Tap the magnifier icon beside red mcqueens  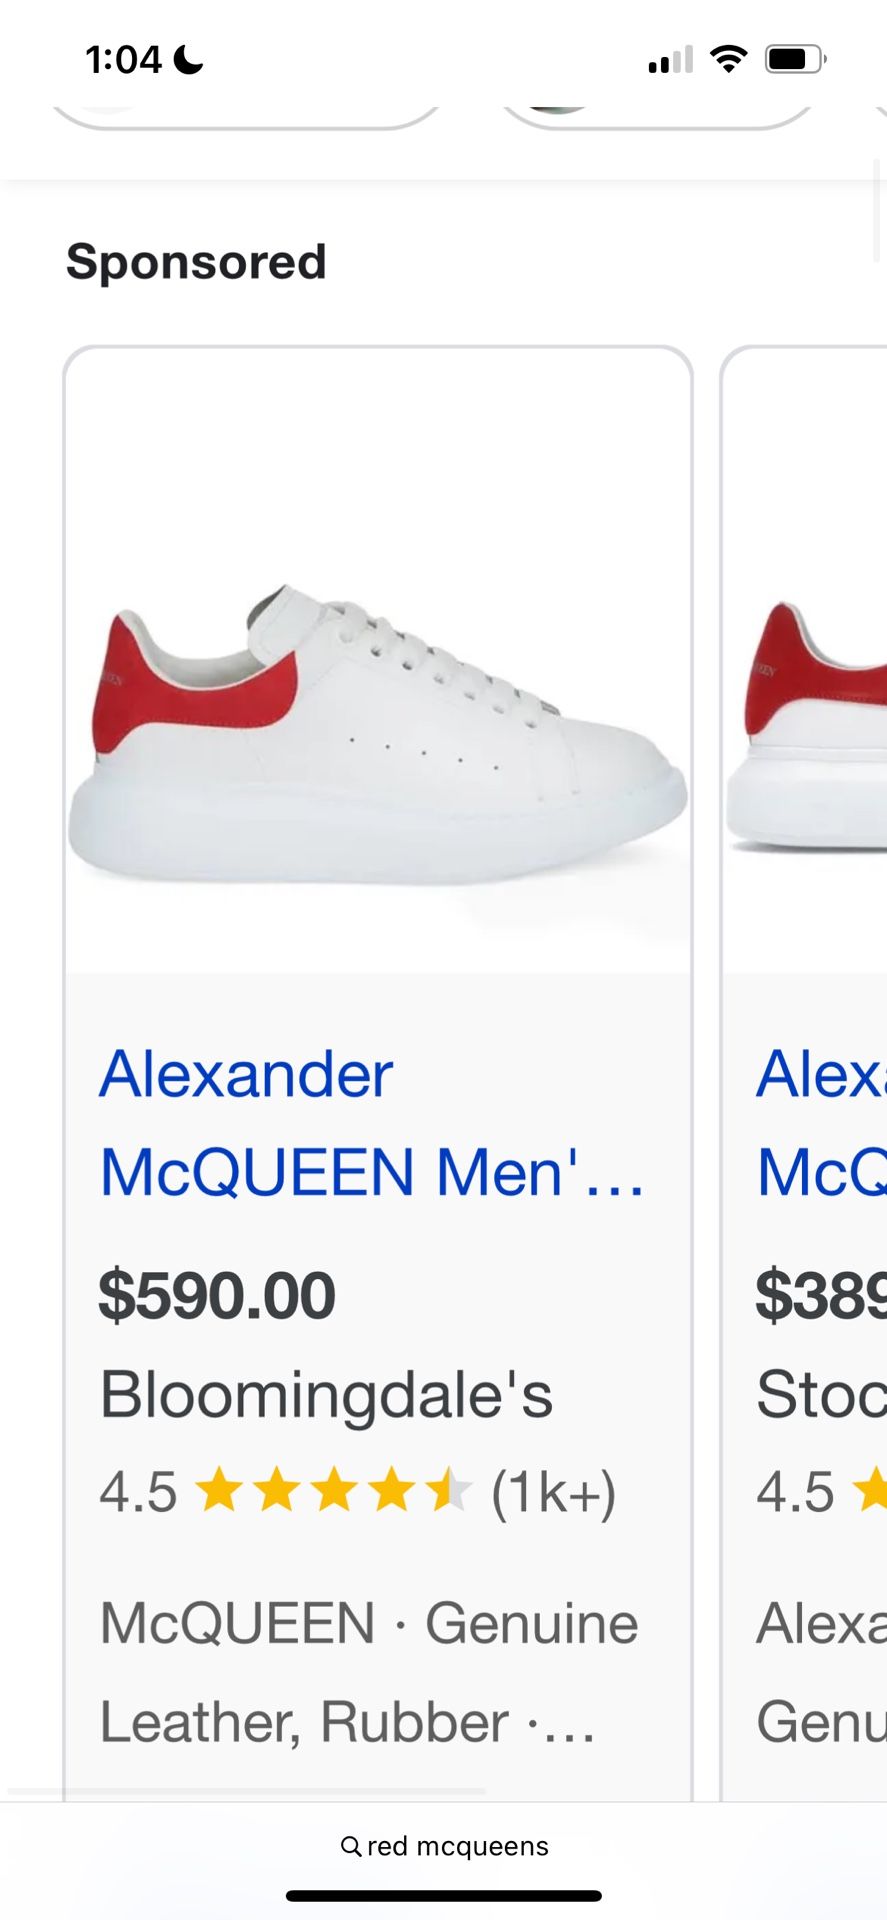(x=351, y=1846)
